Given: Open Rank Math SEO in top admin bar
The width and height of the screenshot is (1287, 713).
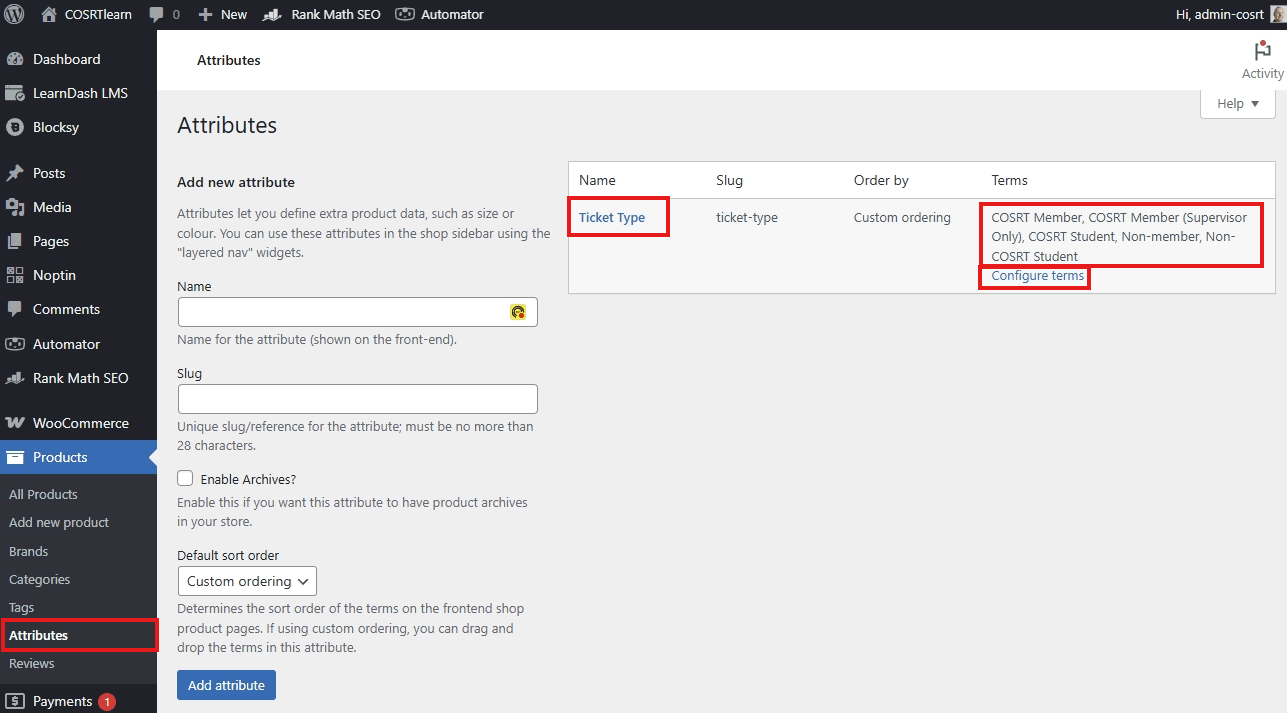Looking at the screenshot, I should tap(322, 14).
